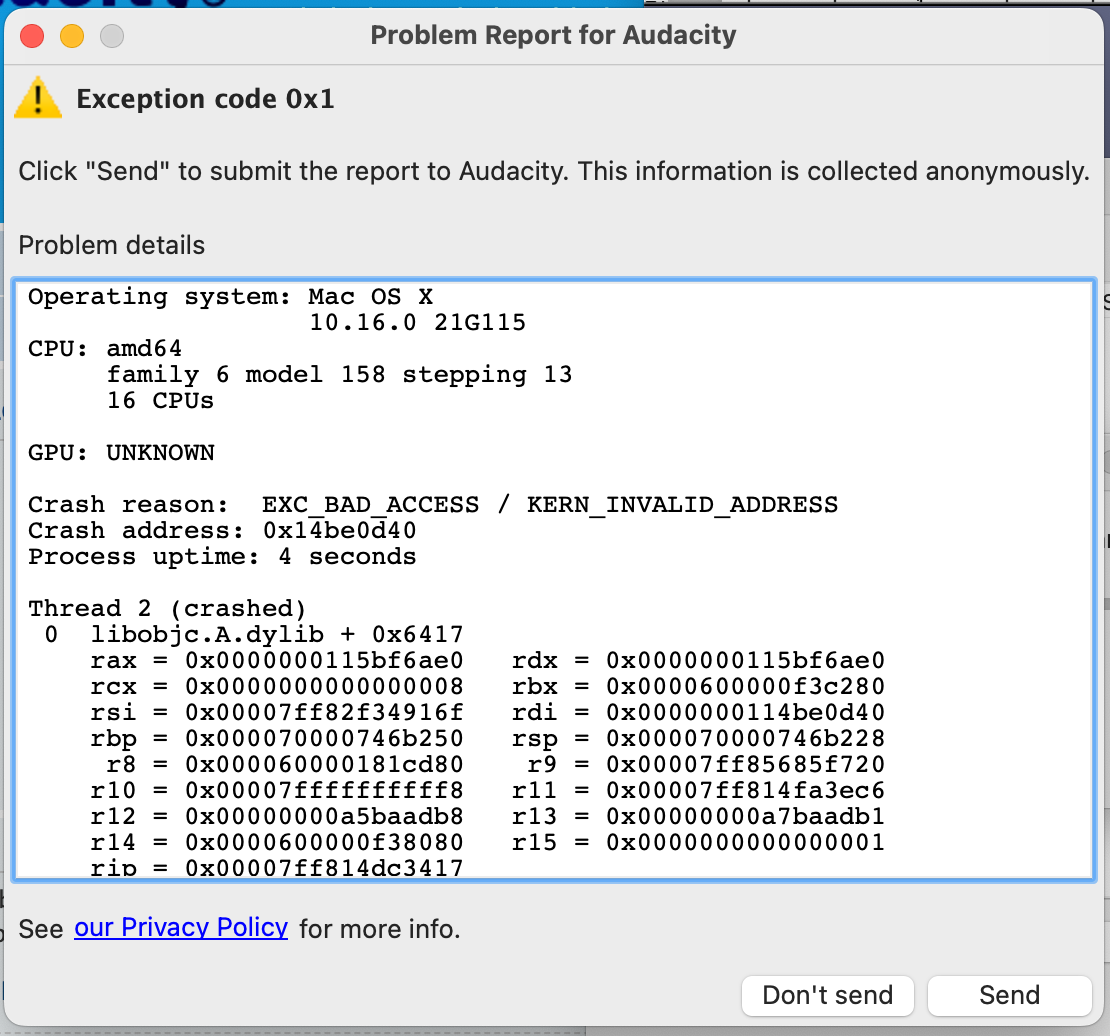Image resolution: width=1110 pixels, height=1036 pixels.
Task: Click the rcx register value
Action: coord(324,687)
